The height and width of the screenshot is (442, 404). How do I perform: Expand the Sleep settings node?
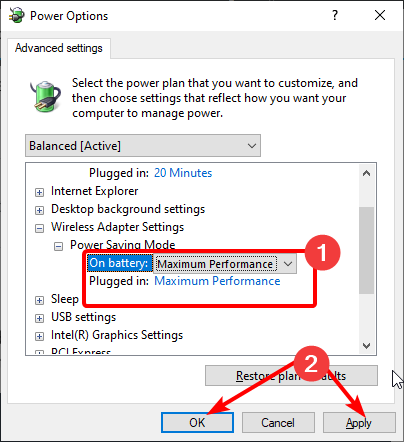click(x=39, y=300)
